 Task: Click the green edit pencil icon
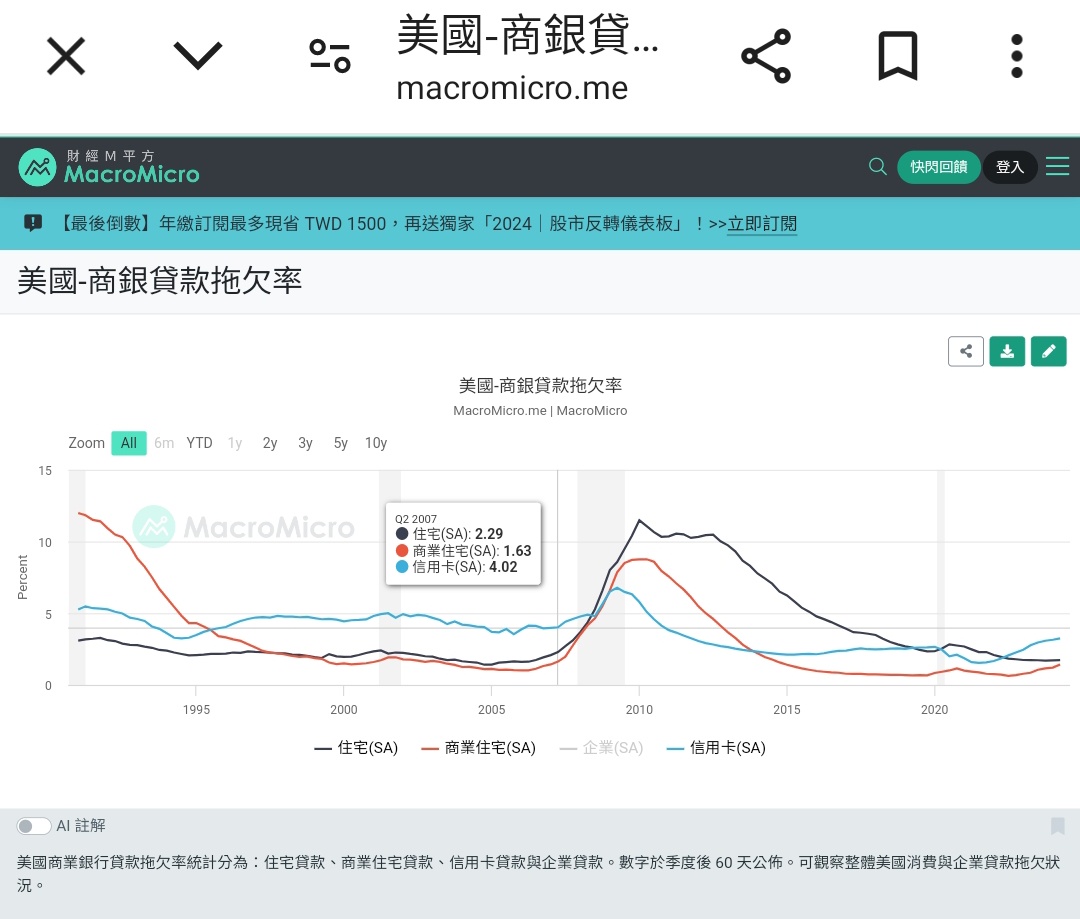(x=1048, y=351)
